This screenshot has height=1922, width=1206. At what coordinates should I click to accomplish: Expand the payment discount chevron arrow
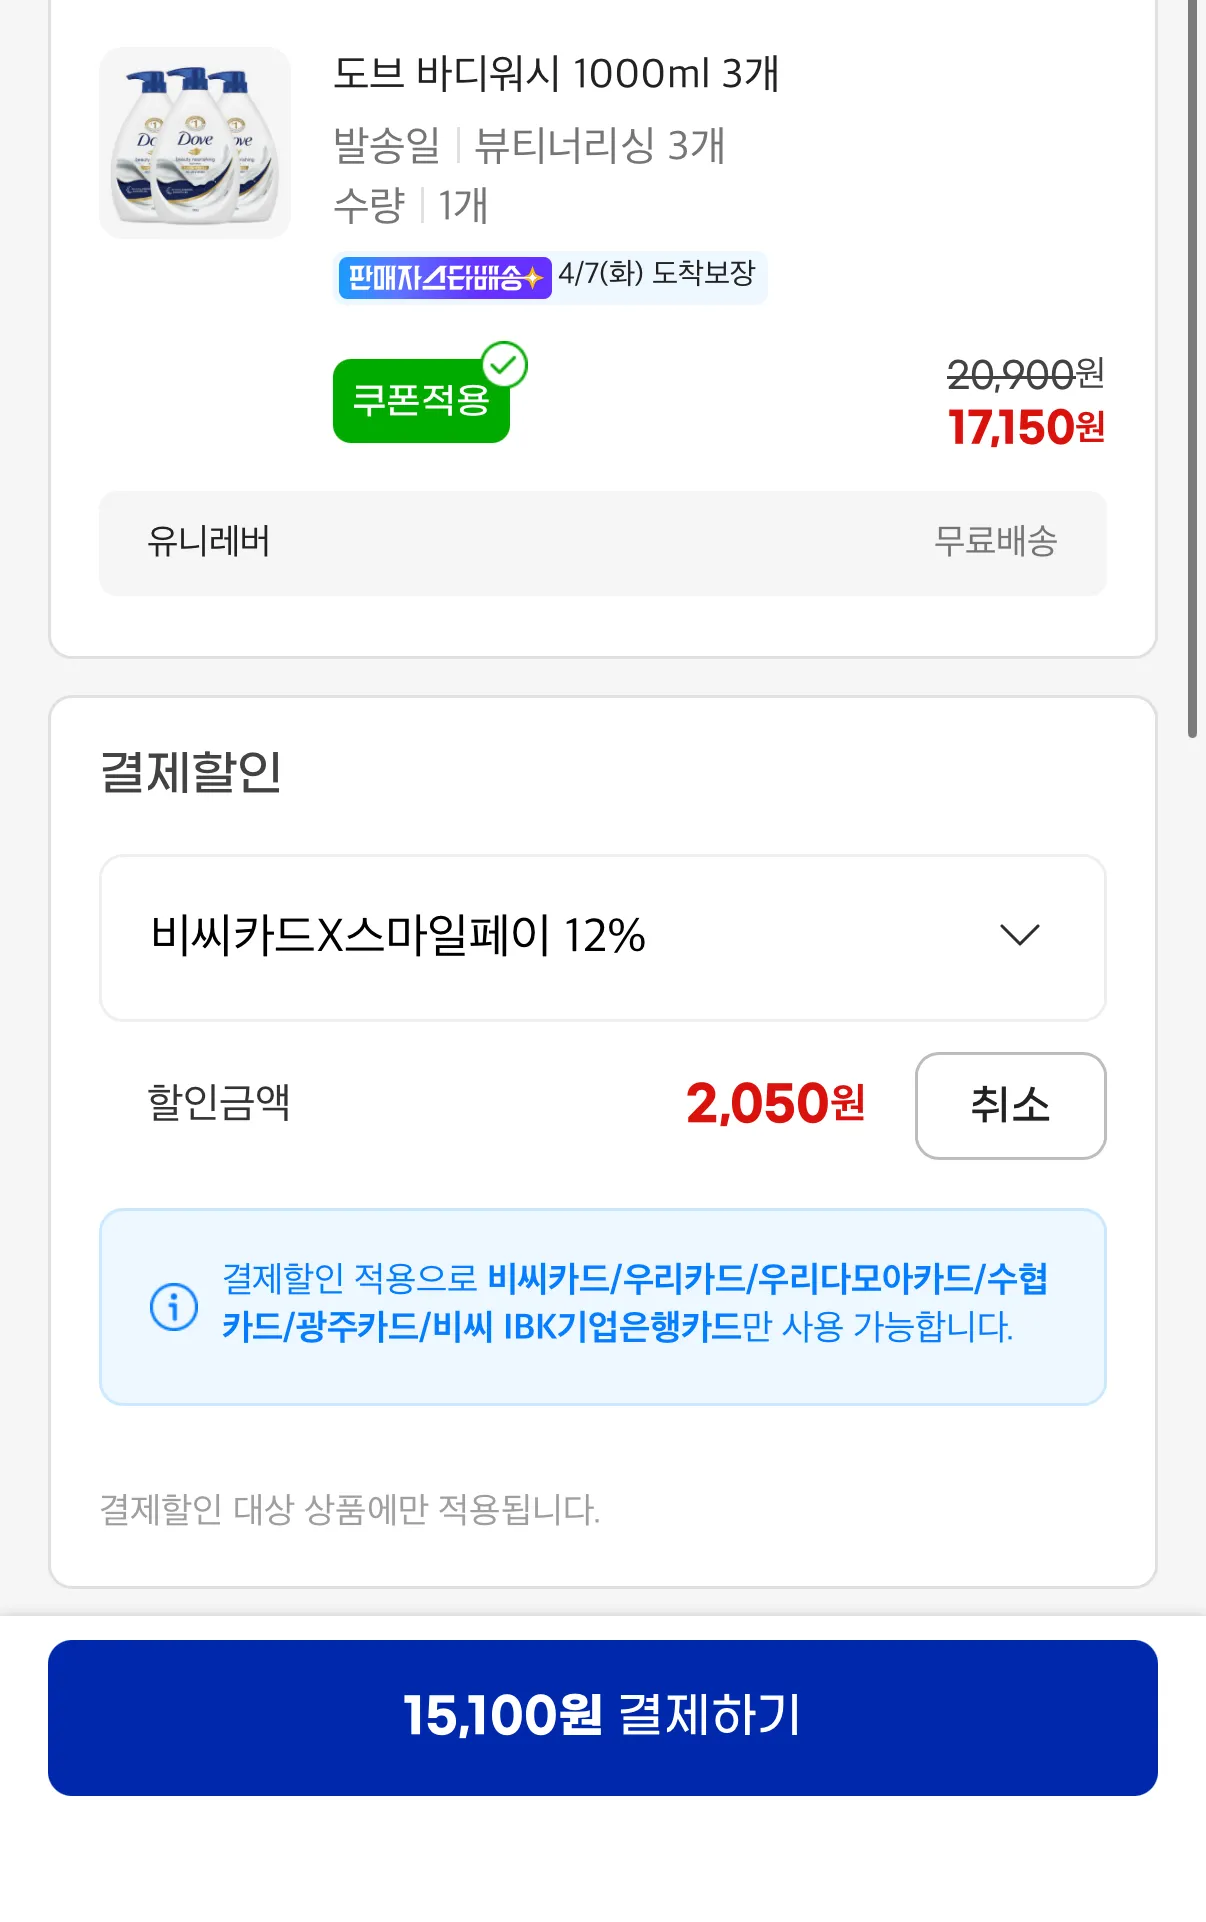(x=1019, y=935)
